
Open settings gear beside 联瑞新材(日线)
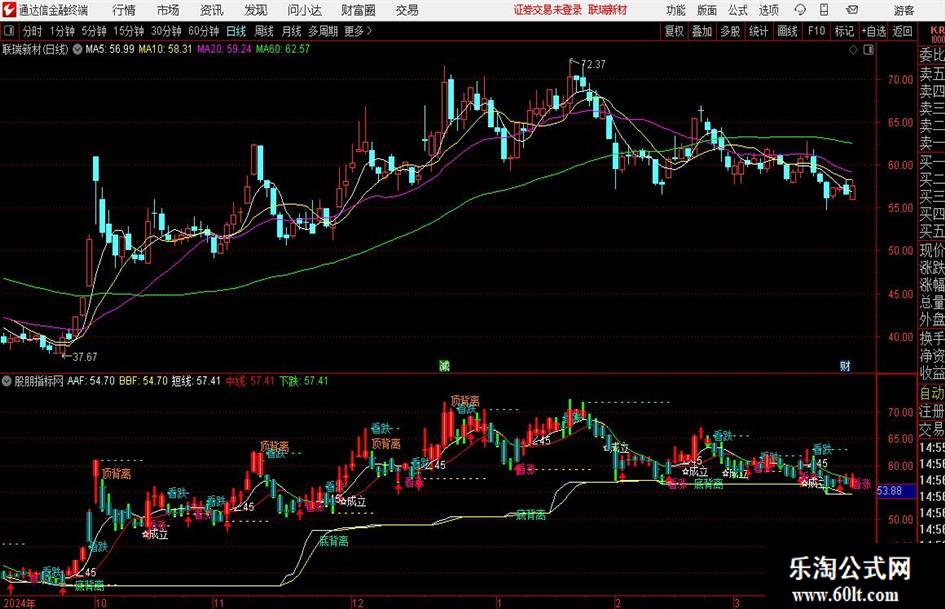77,49
